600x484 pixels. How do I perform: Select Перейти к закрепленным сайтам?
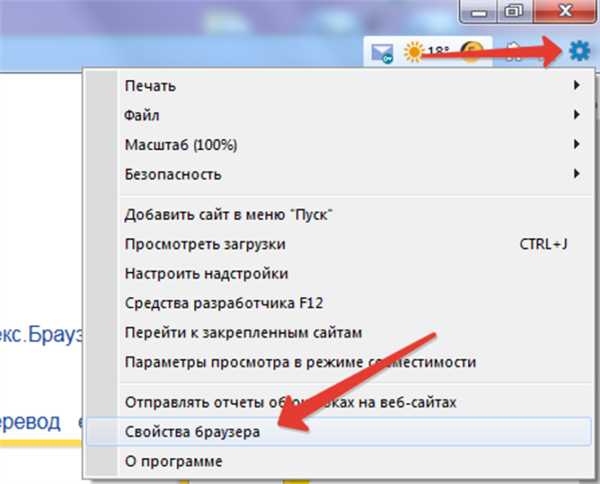(339, 332)
